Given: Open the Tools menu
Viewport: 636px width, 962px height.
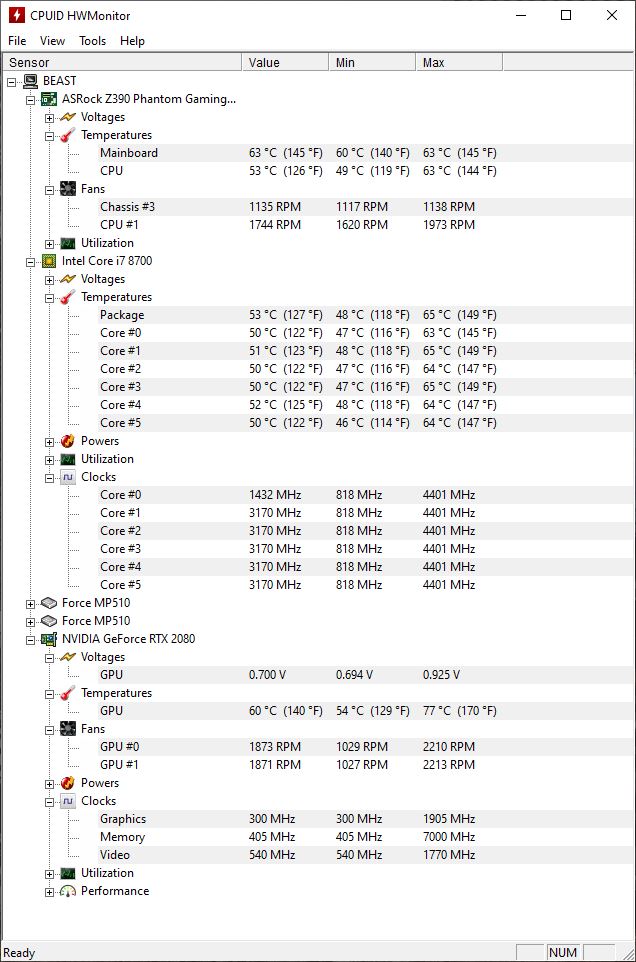Looking at the screenshot, I should 92,41.
